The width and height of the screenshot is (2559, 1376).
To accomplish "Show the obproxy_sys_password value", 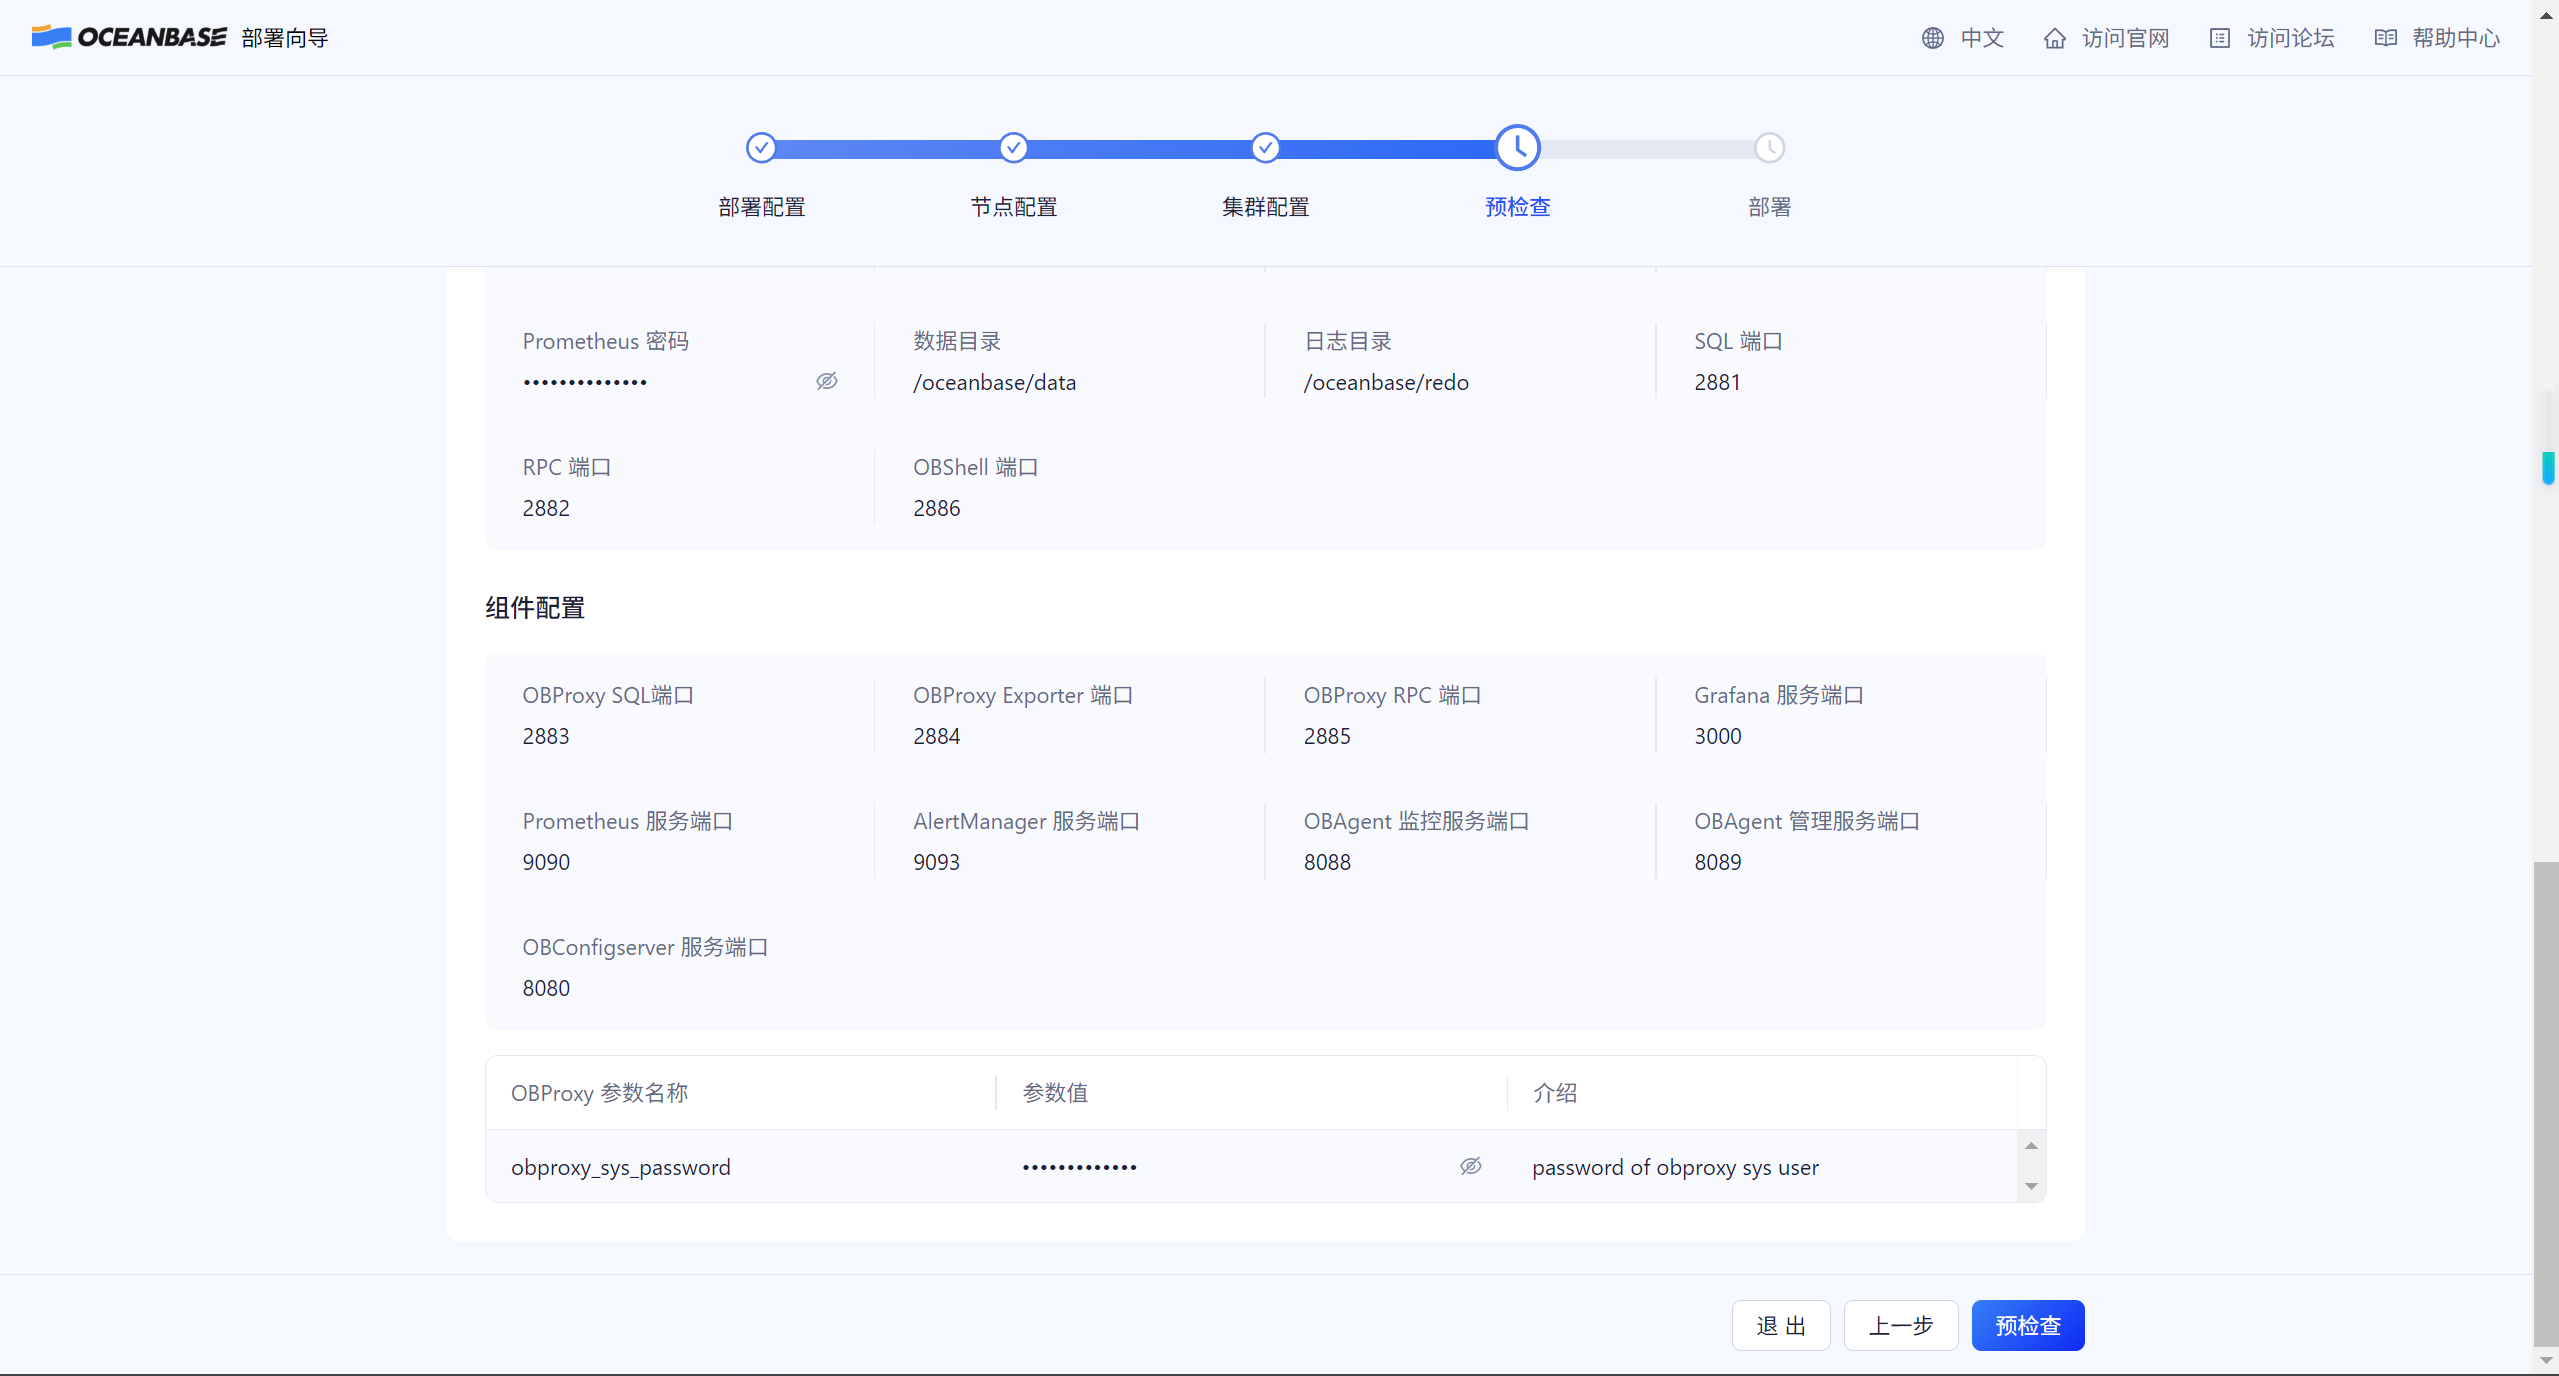I will point(1470,1166).
